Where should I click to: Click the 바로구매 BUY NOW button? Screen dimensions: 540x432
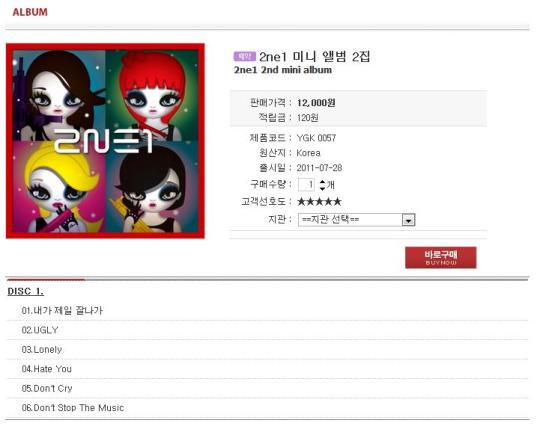(x=440, y=257)
